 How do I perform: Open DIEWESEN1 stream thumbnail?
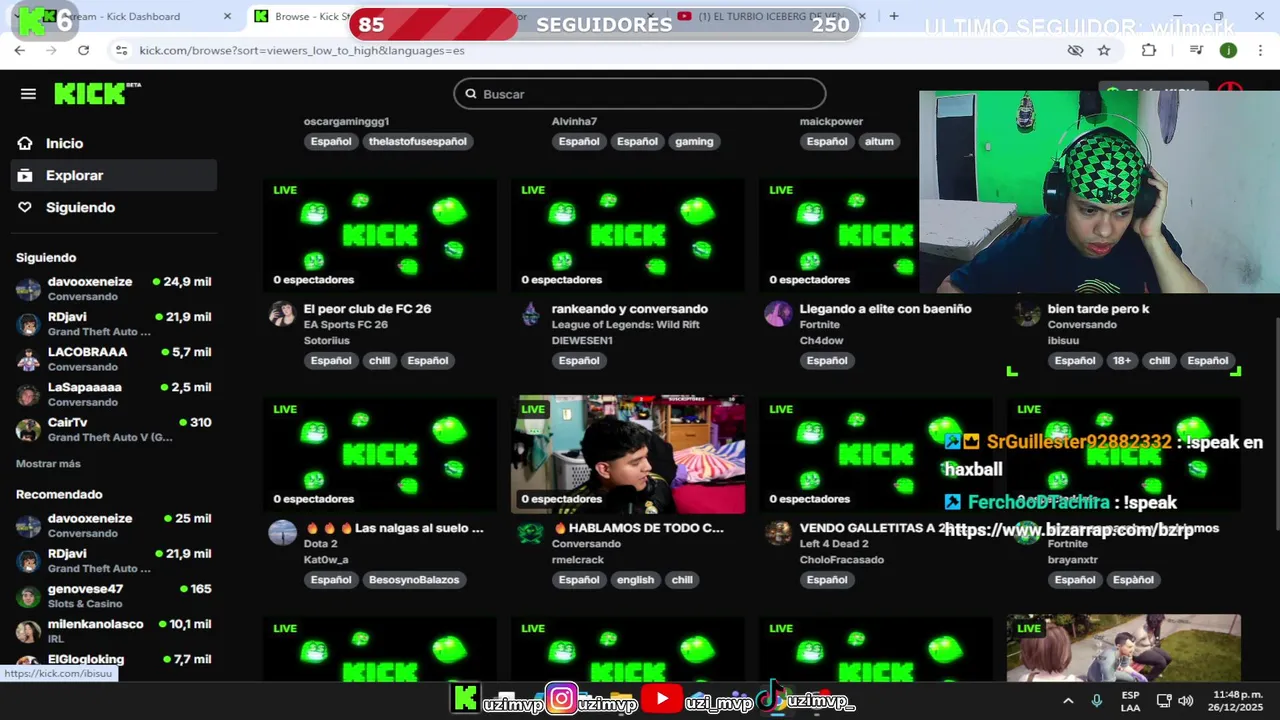tap(628, 235)
